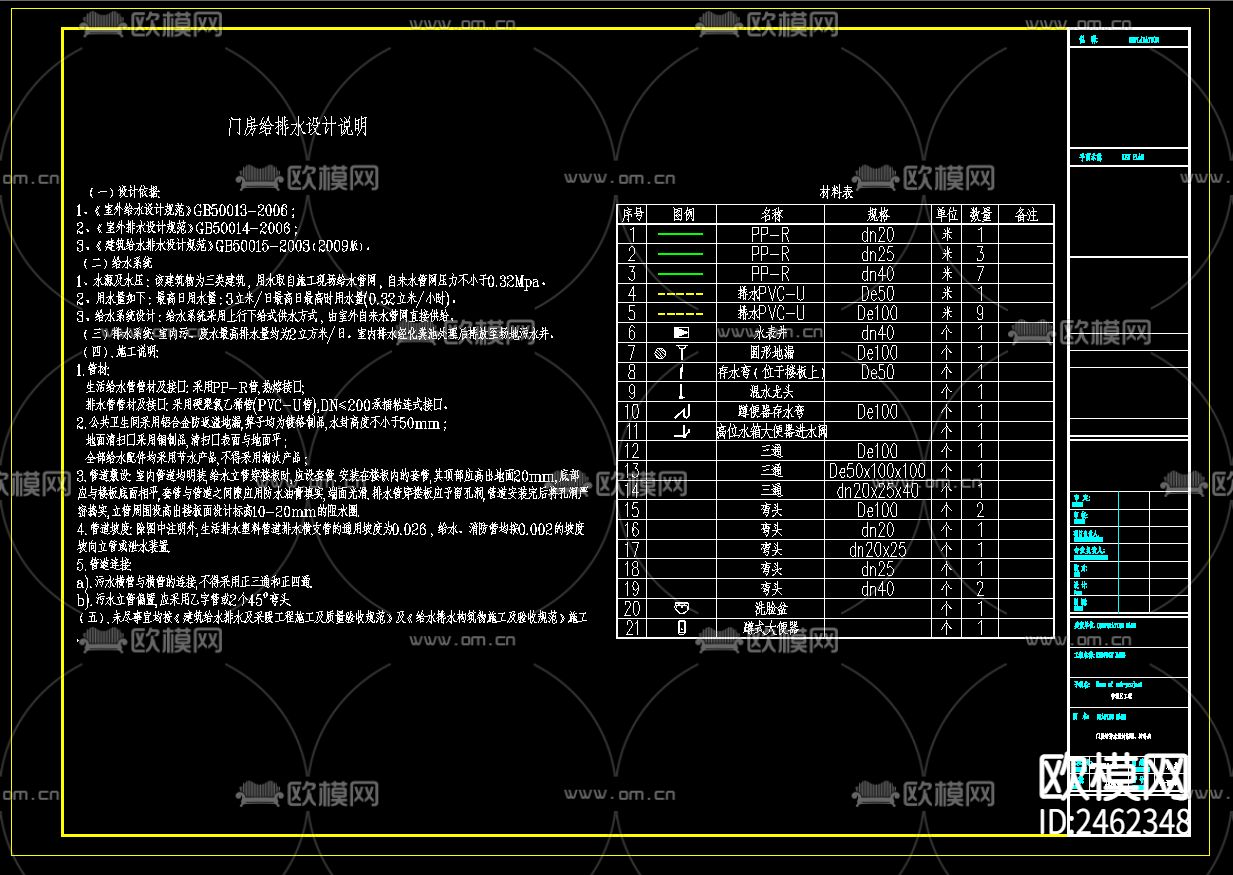Select the quantity 9 in row 5
The image size is (1233, 875).
[x=981, y=313]
